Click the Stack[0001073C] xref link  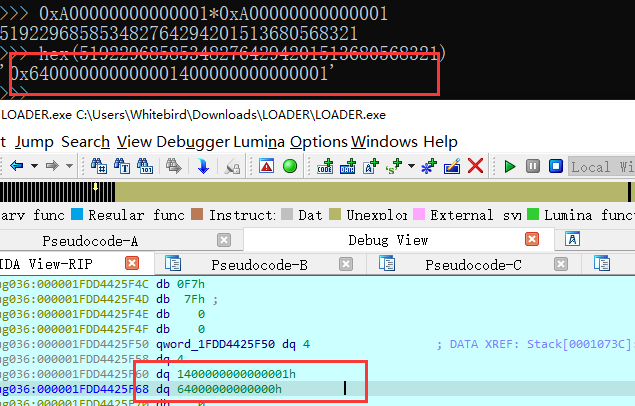pyautogui.click(x=580, y=344)
